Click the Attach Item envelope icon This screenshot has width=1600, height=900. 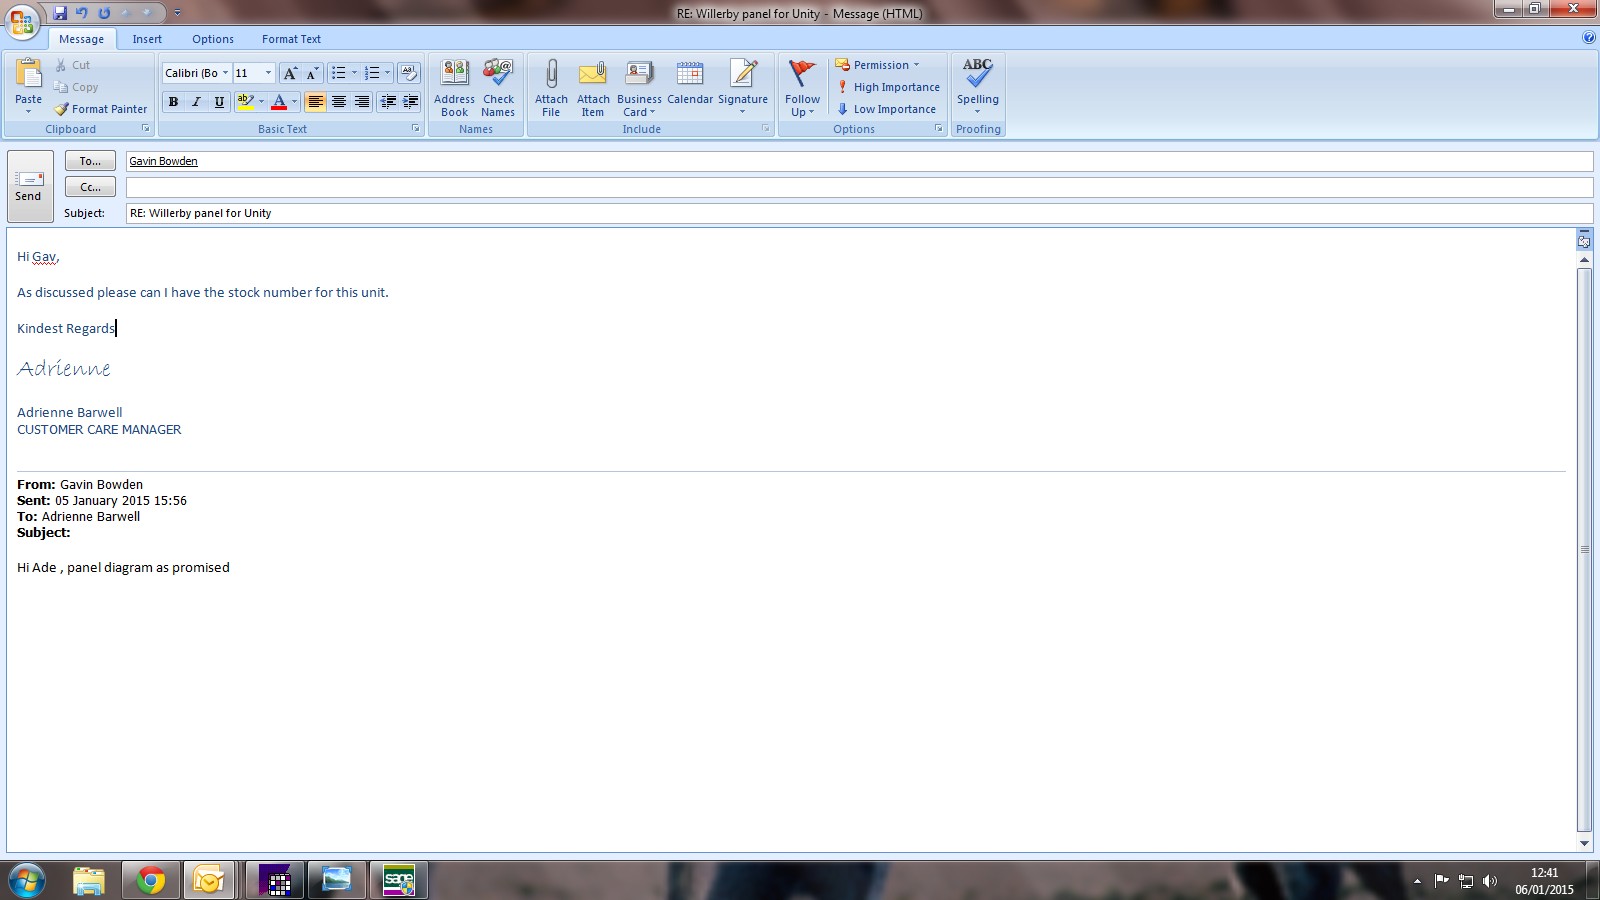(x=593, y=75)
